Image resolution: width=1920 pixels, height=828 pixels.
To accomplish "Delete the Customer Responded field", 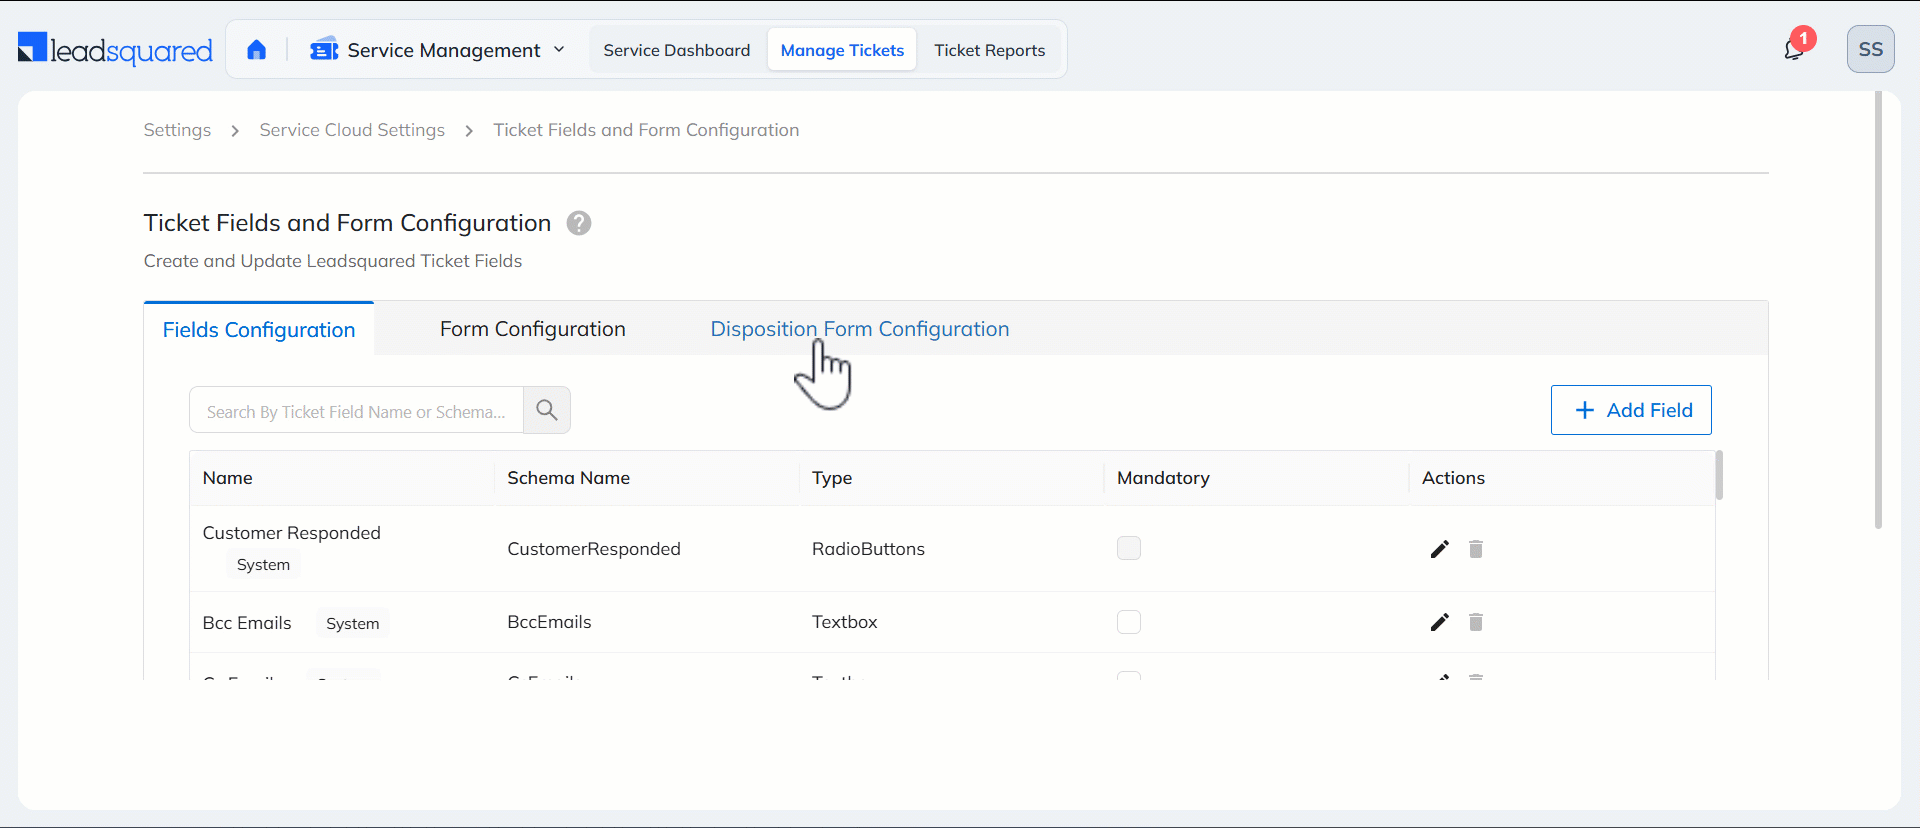I will point(1476,549).
